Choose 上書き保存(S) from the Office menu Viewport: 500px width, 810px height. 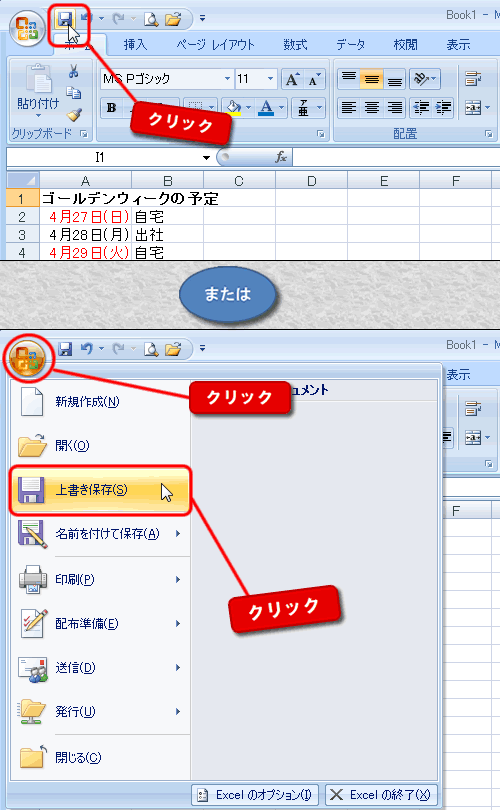[100, 490]
